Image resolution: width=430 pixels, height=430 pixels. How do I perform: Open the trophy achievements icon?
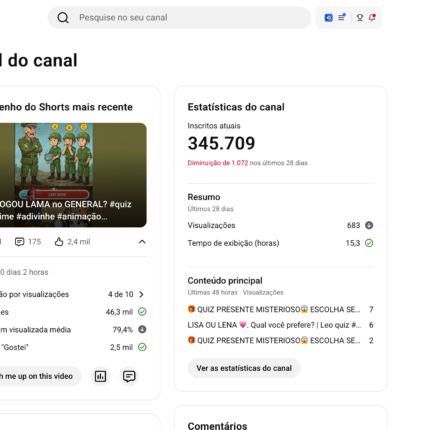[x=360, y=17]
